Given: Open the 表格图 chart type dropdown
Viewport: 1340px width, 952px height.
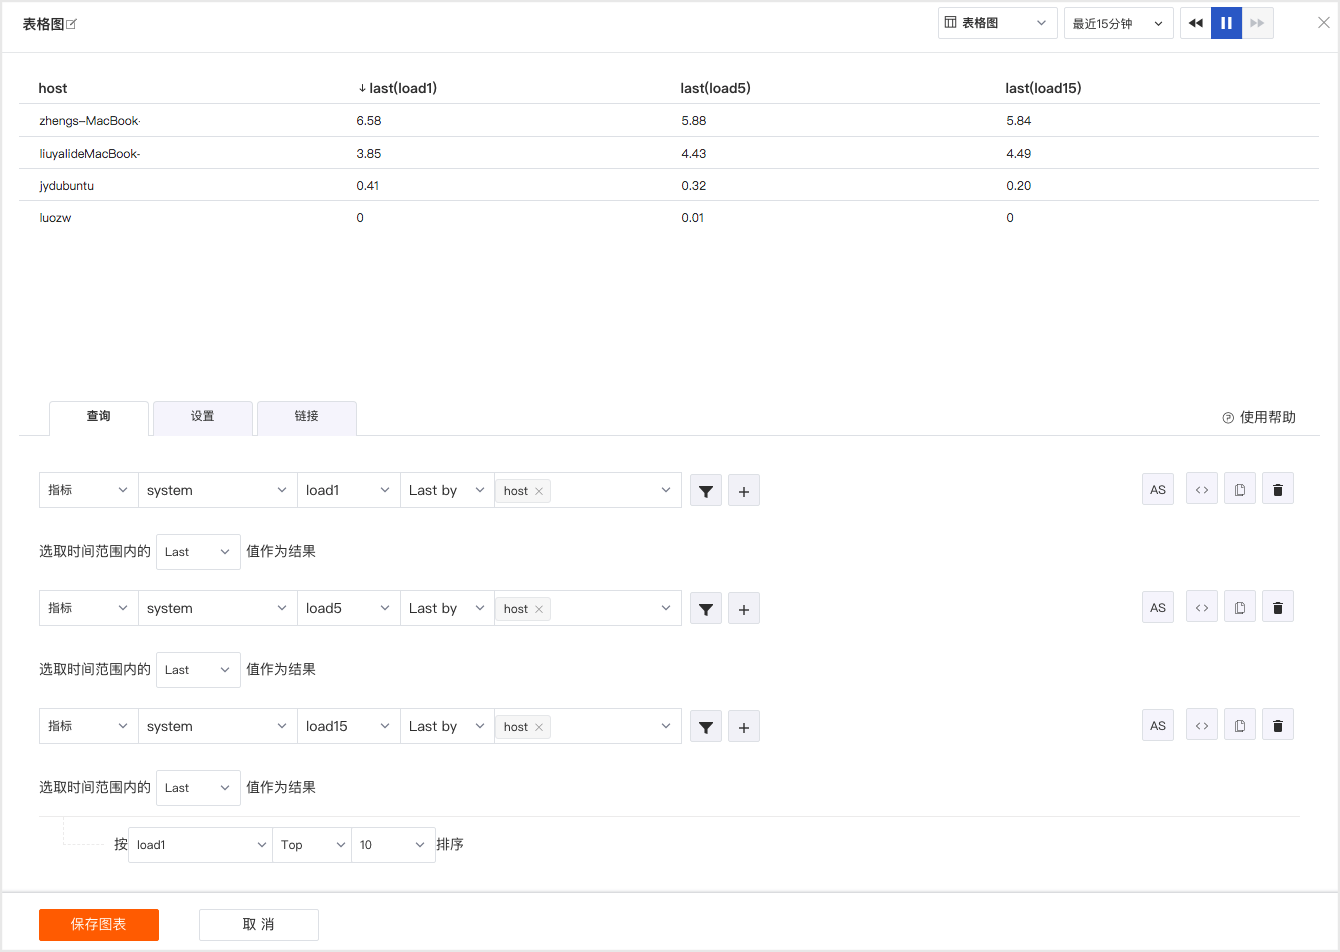Looking at the screenshot, I should pyautogui.click(x=998, y=23).
